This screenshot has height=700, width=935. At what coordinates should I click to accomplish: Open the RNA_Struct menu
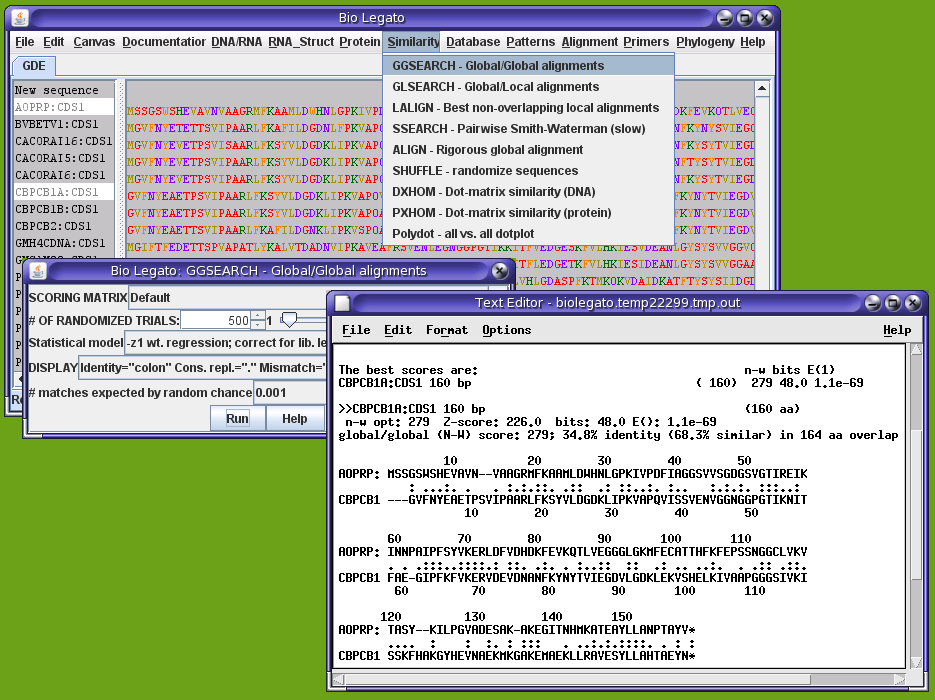click(x=301, y=42)
